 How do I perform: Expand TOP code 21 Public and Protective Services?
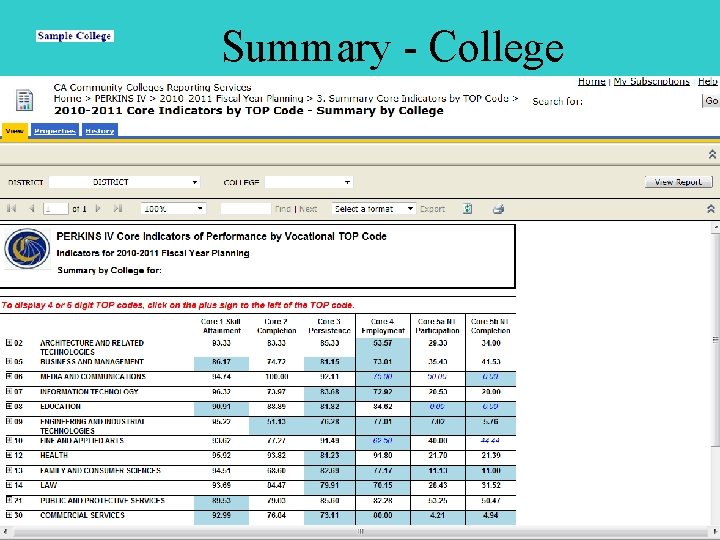point(9,500)
